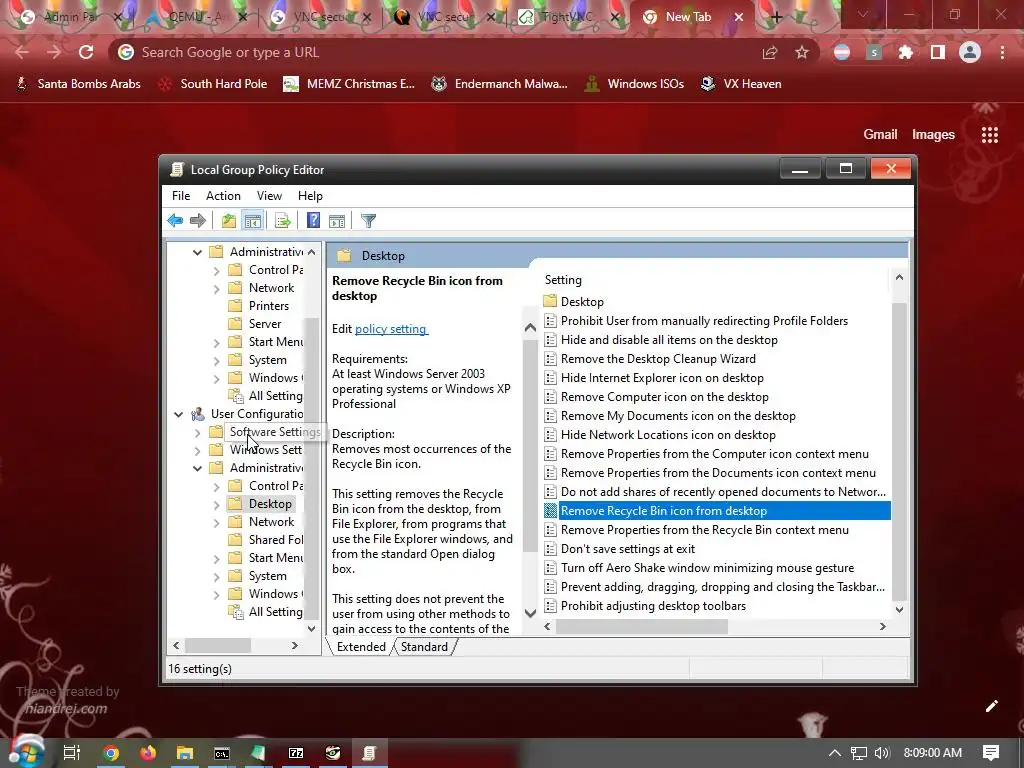The width and height of the screenshot is (1024, 768).
Task: Click tree pane scroll down arrow
Action: tap(312, 629)
